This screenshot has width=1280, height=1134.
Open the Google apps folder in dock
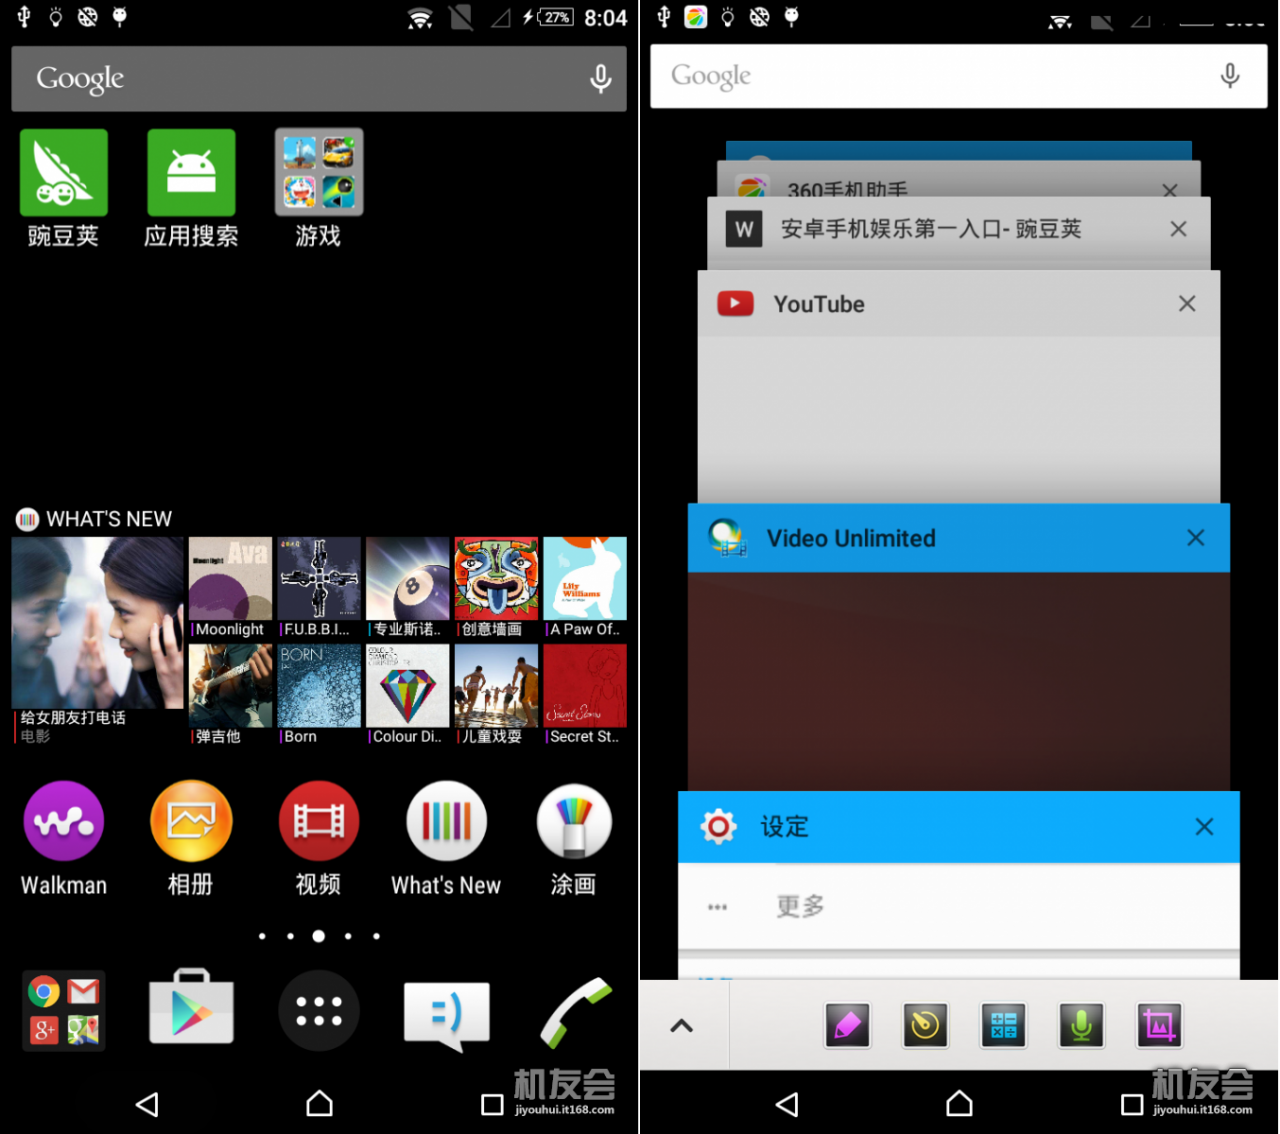point(63,1010)
